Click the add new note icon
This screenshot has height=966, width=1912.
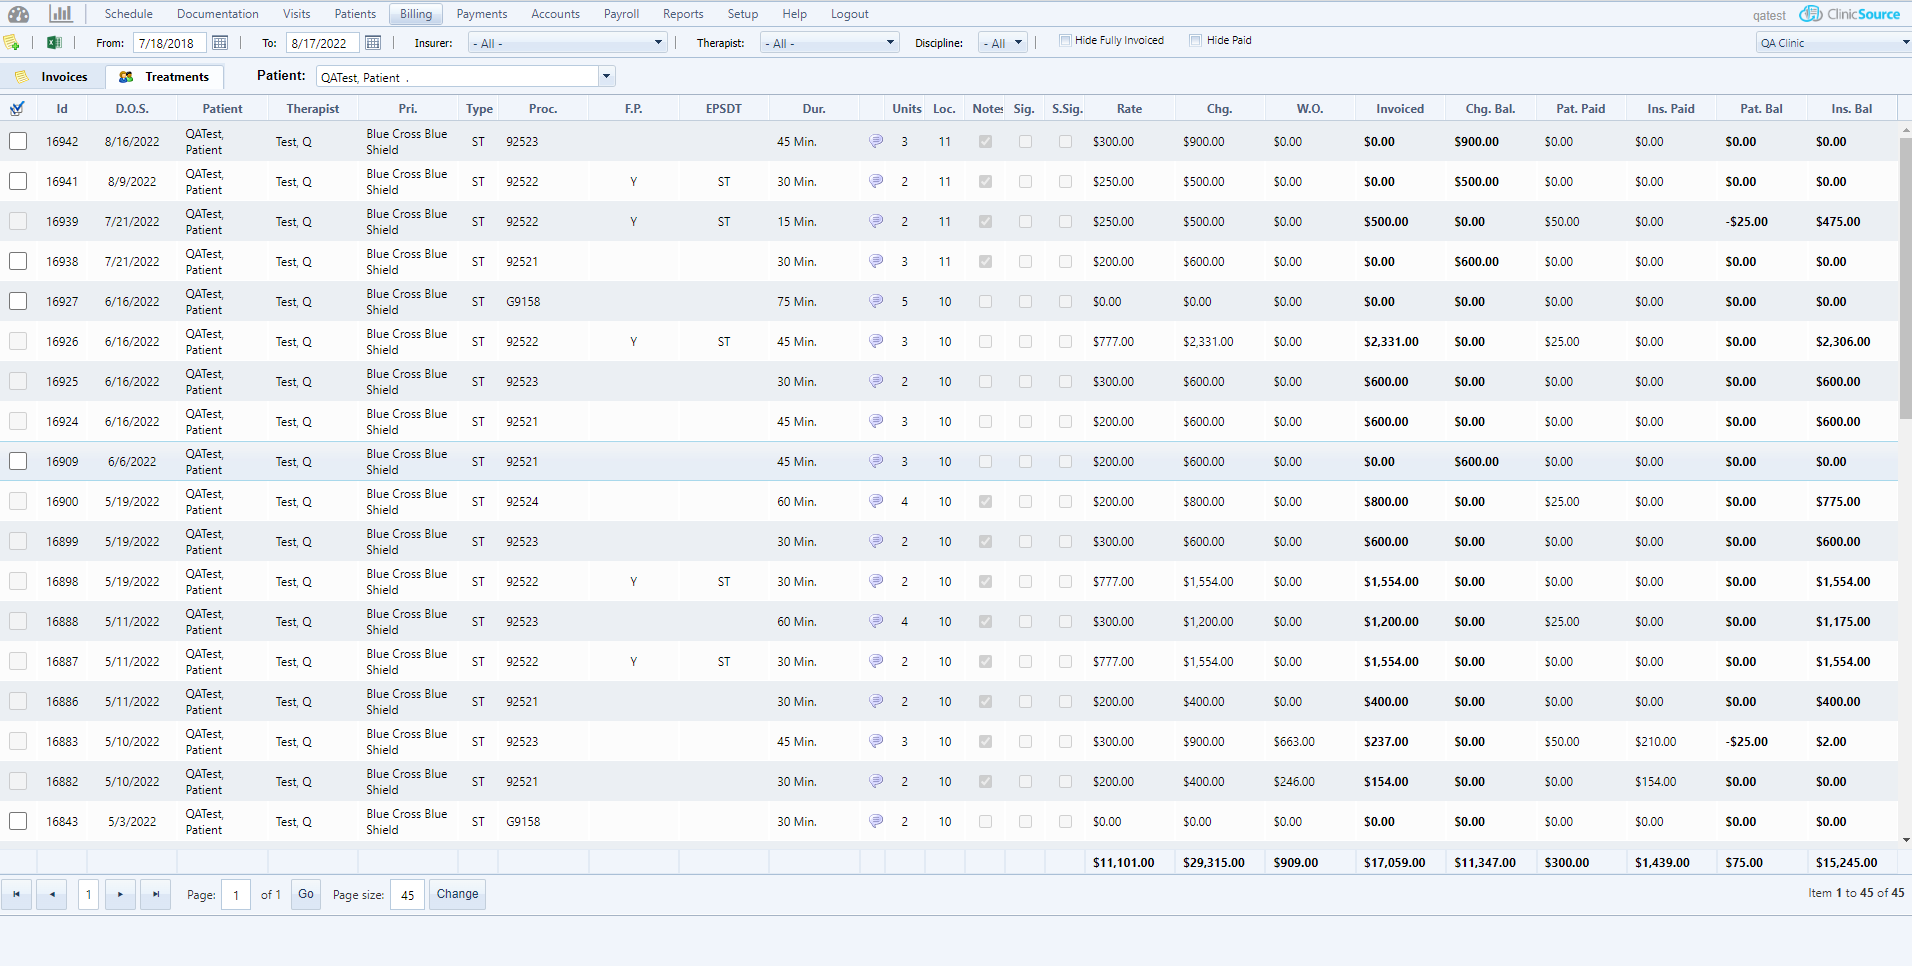tap(11, 43)
